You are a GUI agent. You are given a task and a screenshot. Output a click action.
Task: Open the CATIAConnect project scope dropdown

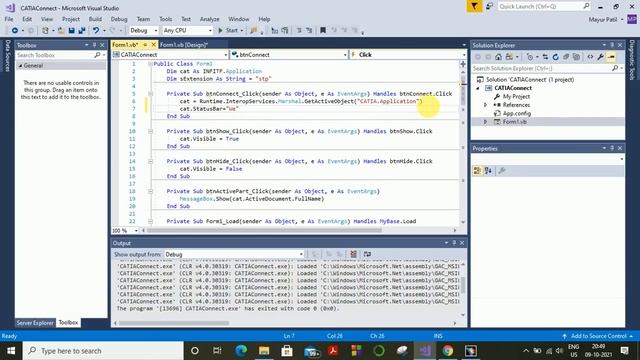pyautogui.click(x=170, y=55)
